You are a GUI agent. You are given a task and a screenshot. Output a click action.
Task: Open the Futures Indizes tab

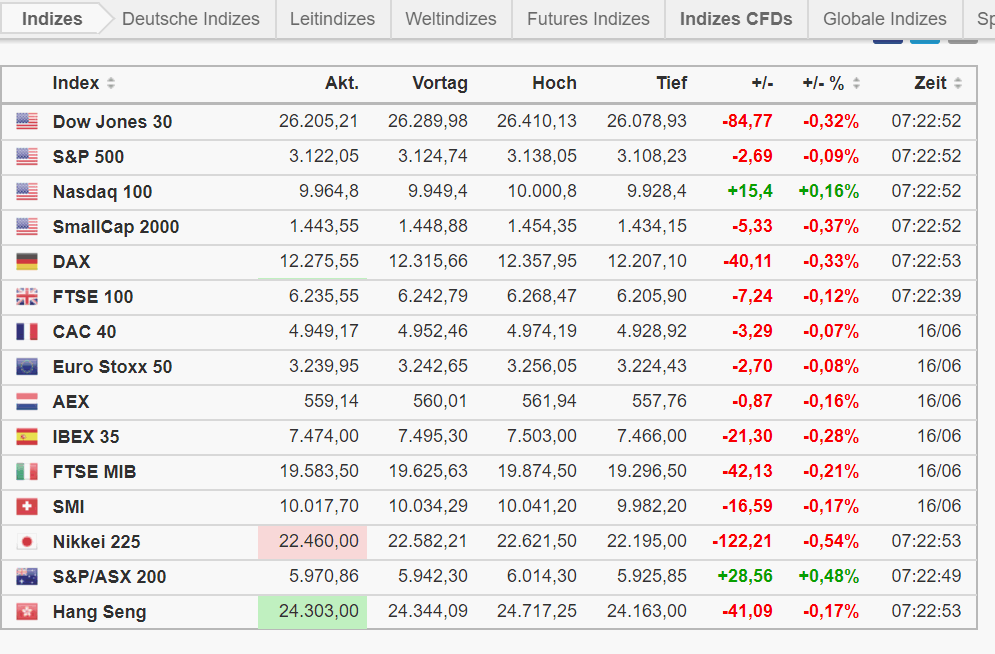click(x=588, y=19)
